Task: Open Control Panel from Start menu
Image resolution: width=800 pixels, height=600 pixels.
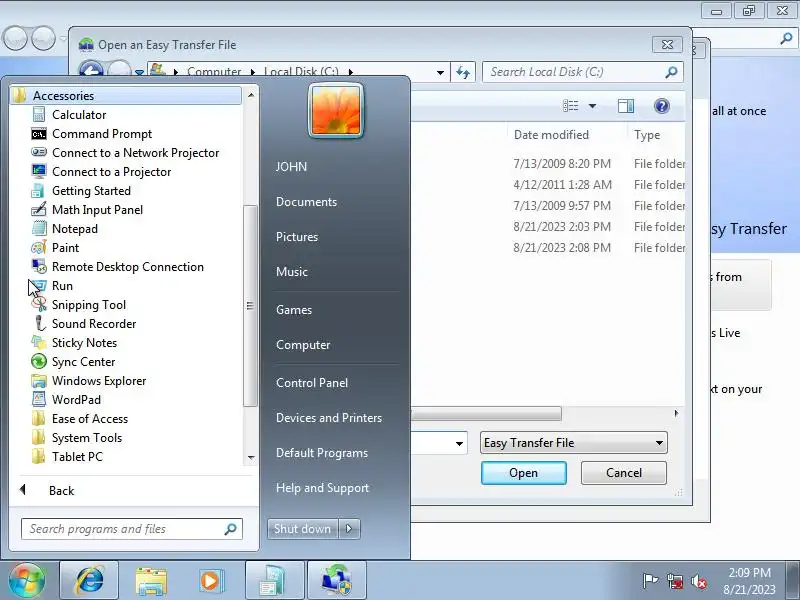Action: click(312, 383)
